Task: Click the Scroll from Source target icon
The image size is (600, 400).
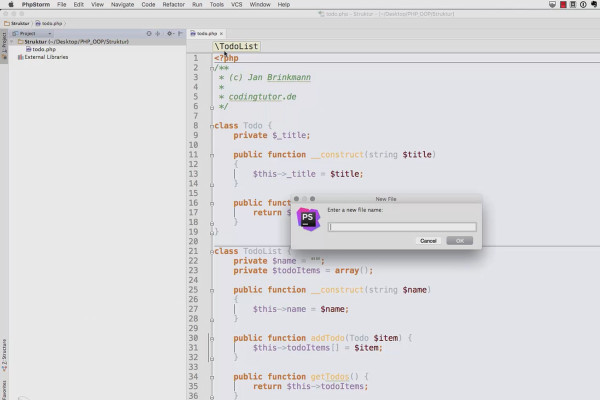Action: [x=149, y=34]
